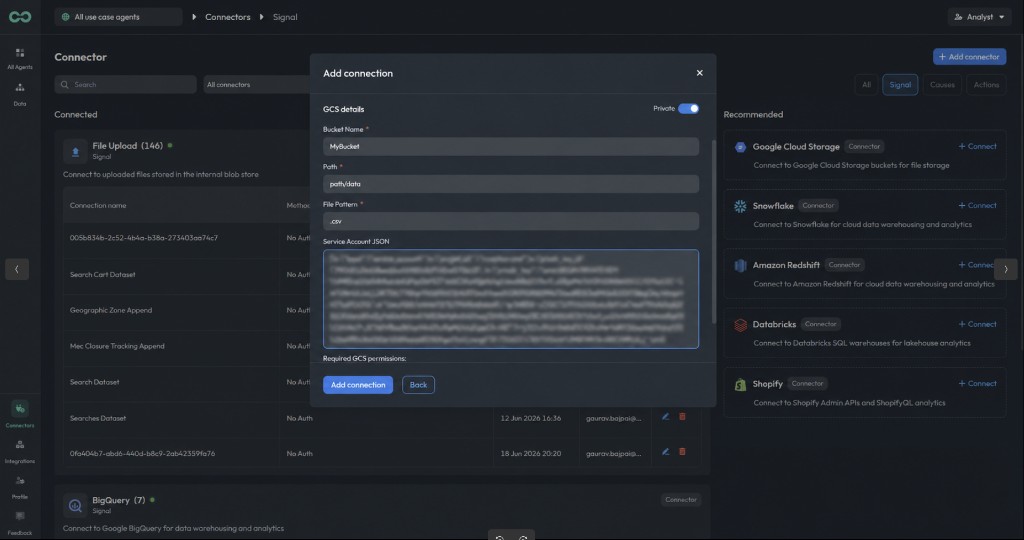The height and width of the screenshot is (540, 1024).
Task: Connect Snowflake connector
Action: click(978, 205)
